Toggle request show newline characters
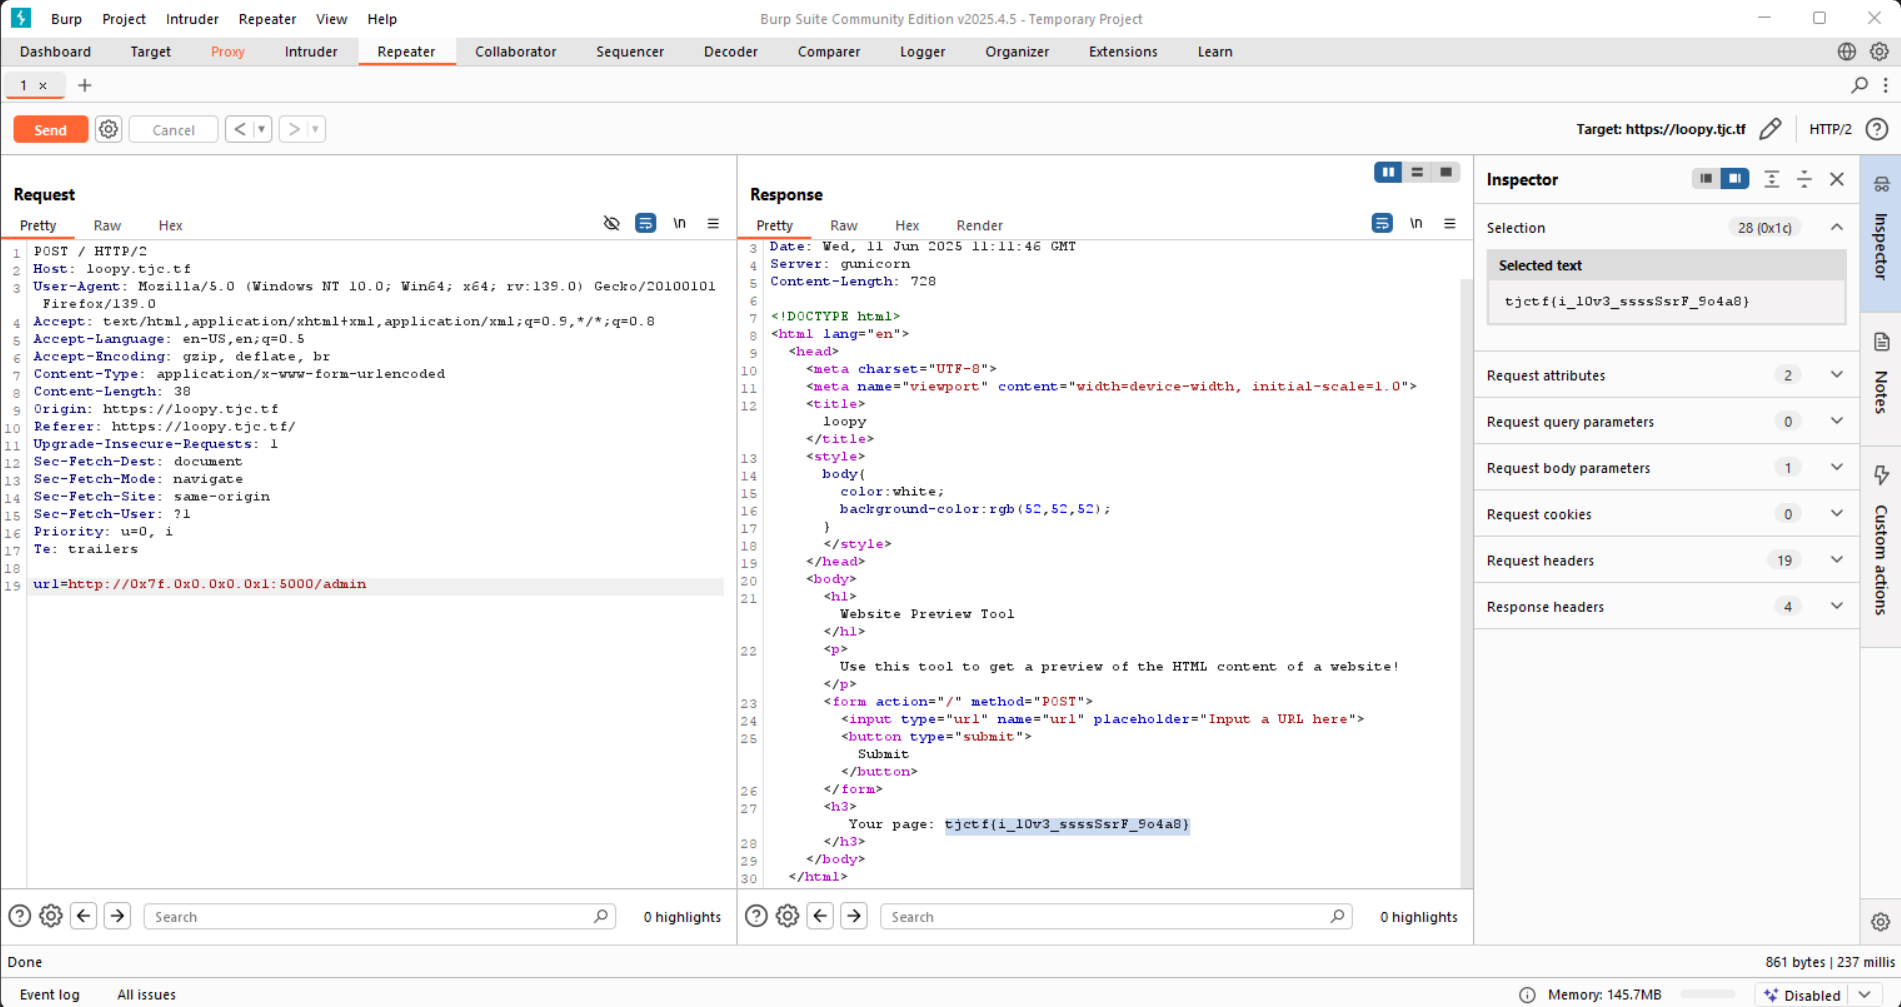This screenshot has height=1007, width=1901. 680,223
